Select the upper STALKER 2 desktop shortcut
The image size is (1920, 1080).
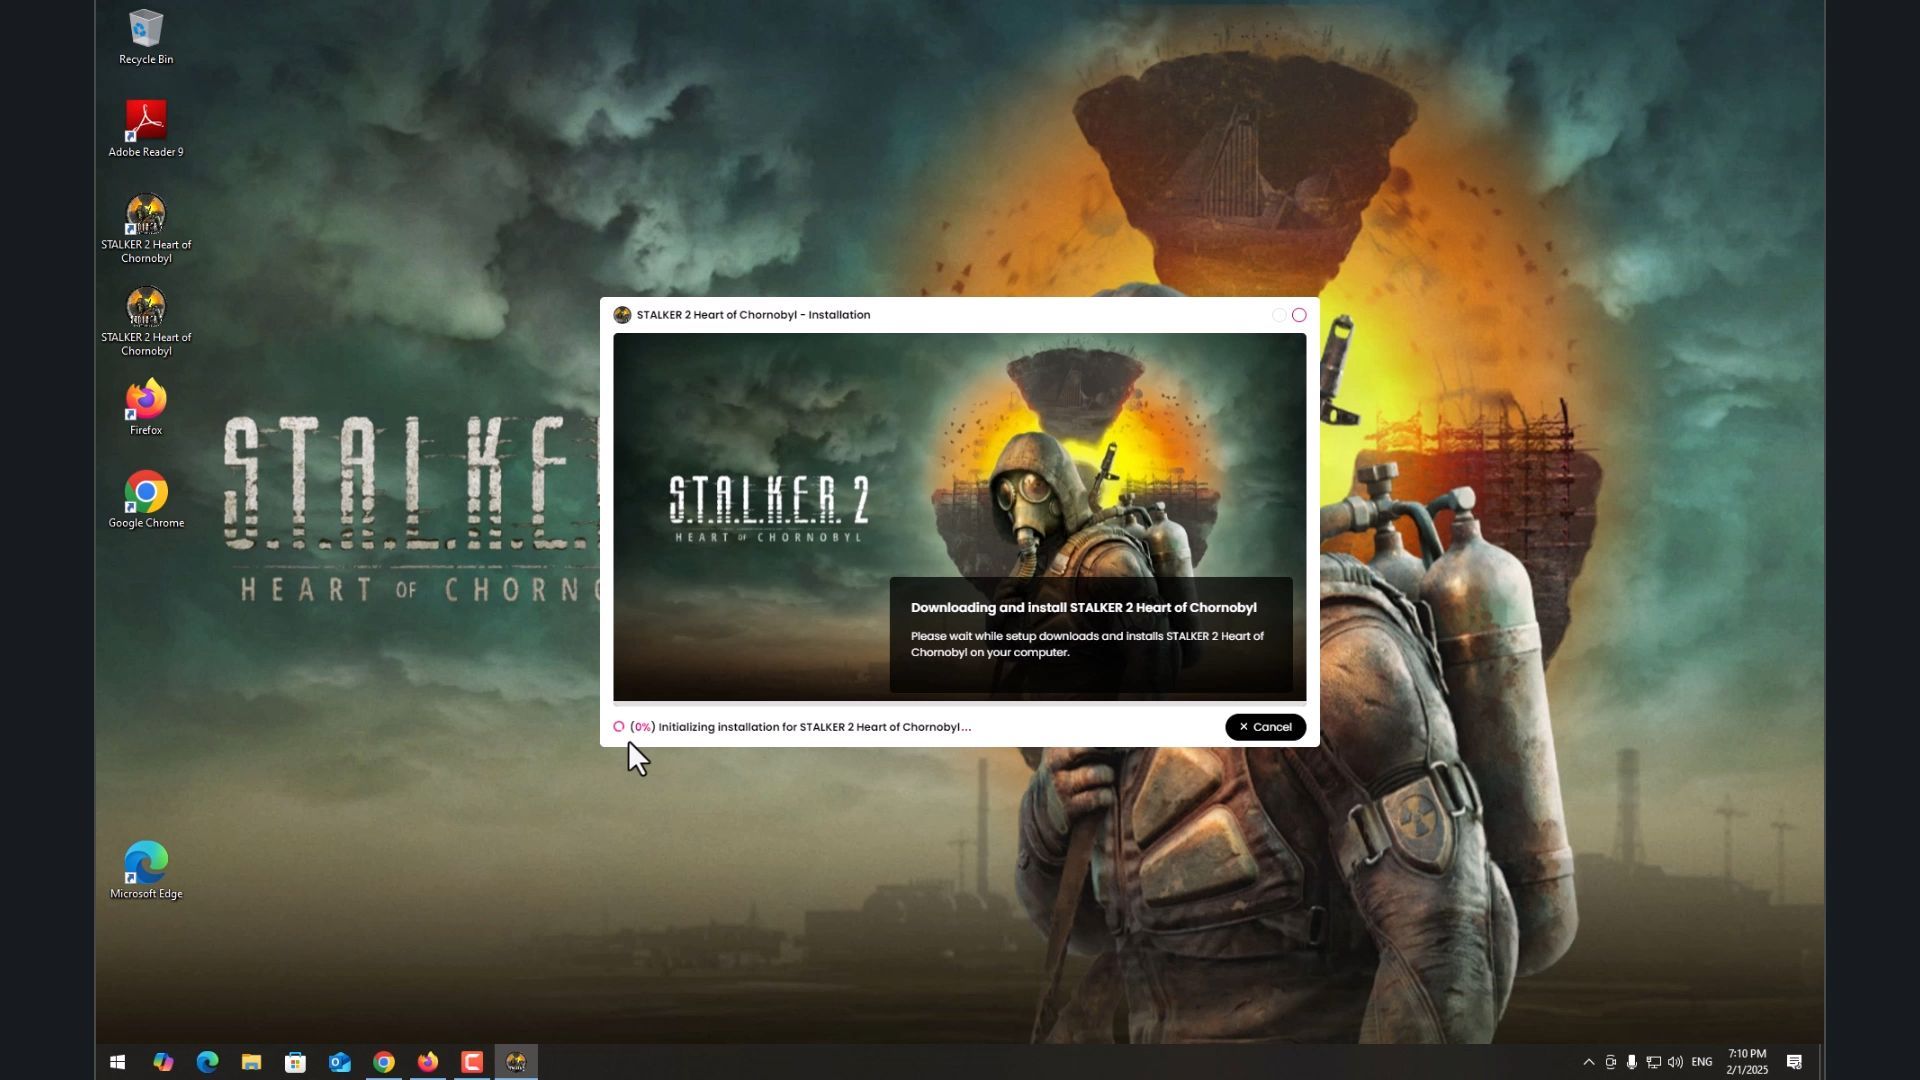point(146,229)
